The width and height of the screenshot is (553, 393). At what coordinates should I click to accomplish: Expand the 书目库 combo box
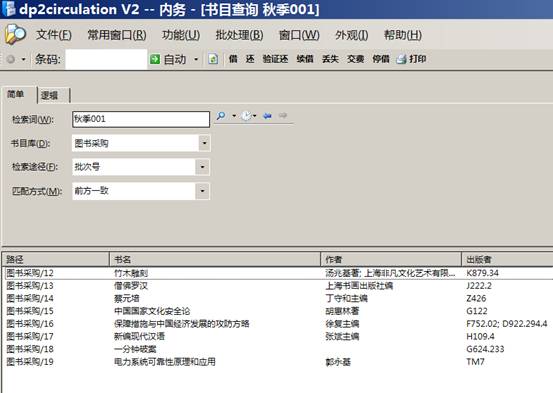[x=204, y=143]
